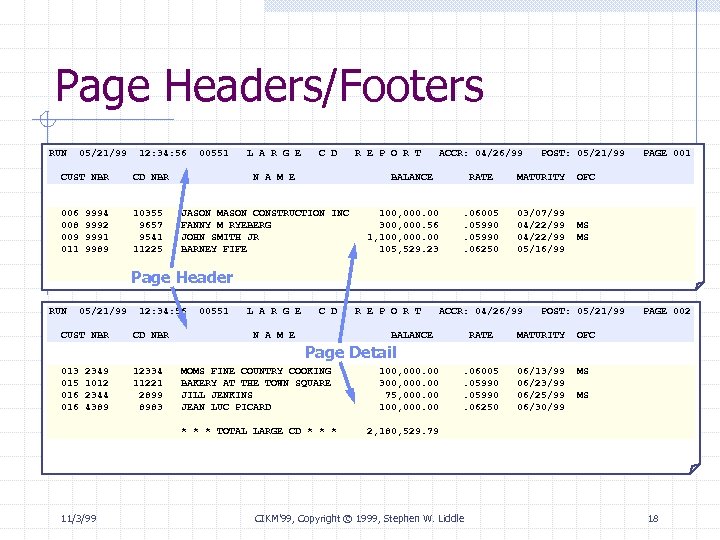The width and height of the screenshot is (720, 540).
Task: Click 'CUST NBR' column header on PAGE 001 report
Action: click(85, 177)
